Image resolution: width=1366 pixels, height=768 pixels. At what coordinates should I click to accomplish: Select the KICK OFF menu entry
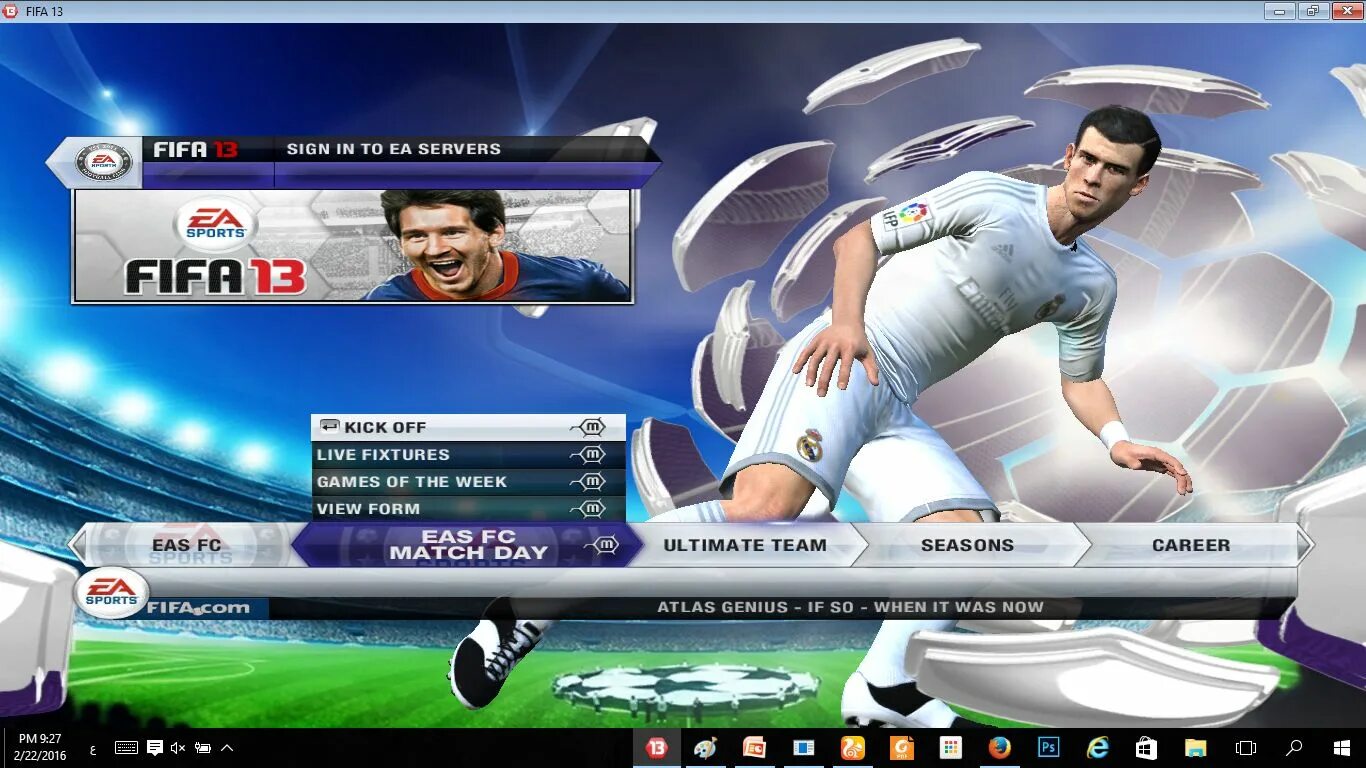(x=468, y=427)
